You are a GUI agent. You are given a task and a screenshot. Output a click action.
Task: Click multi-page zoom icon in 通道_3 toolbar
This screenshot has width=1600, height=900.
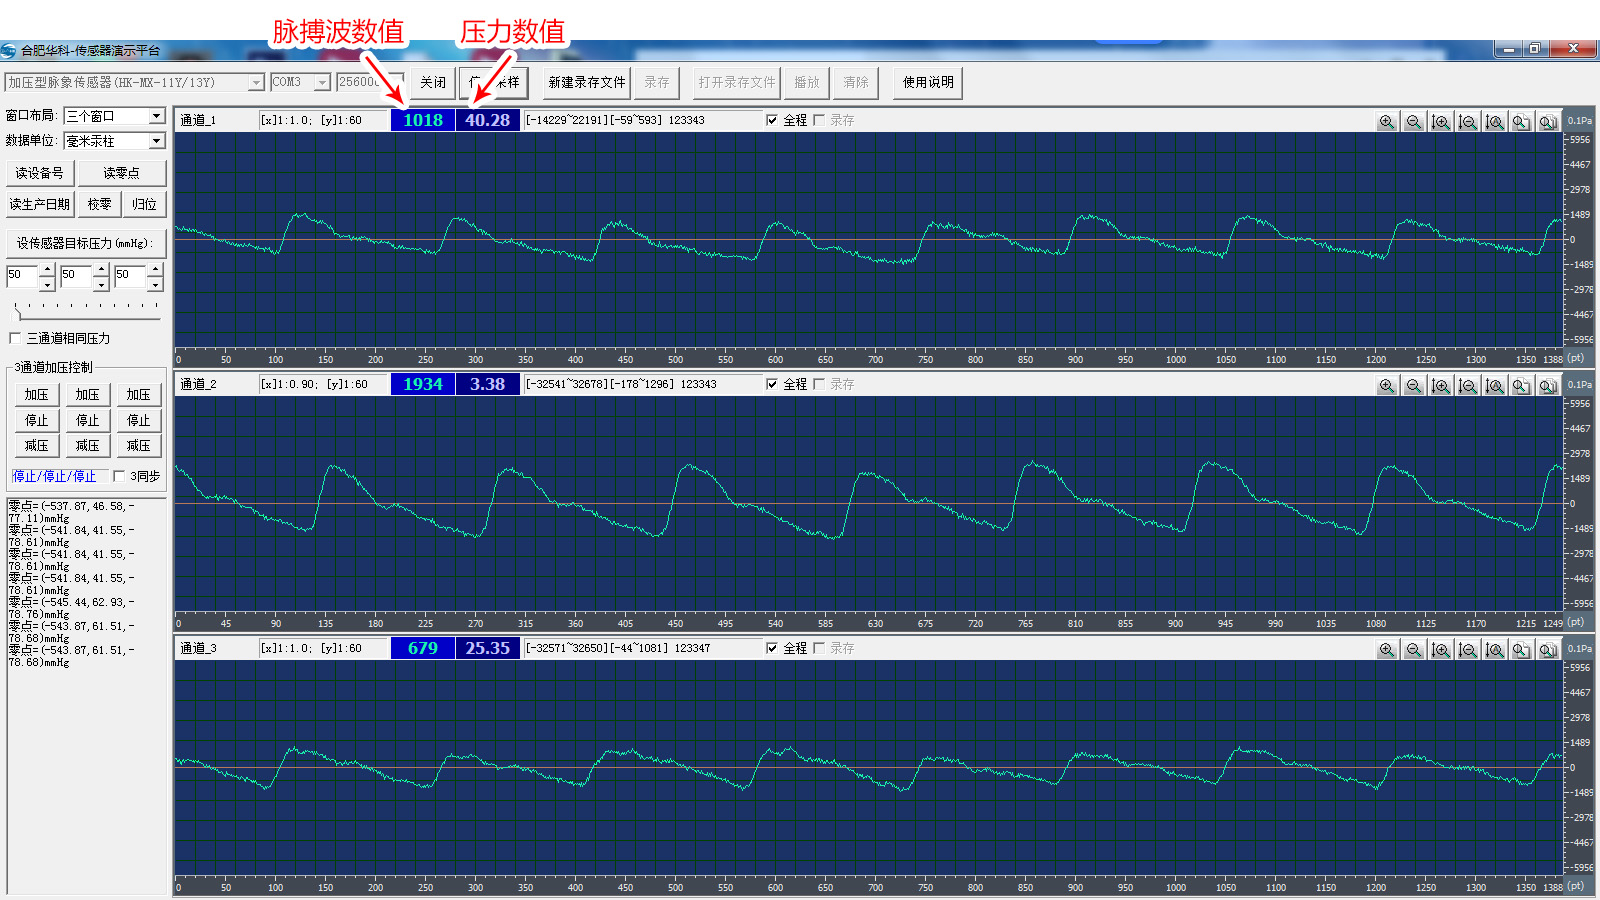pos(1548,649)
